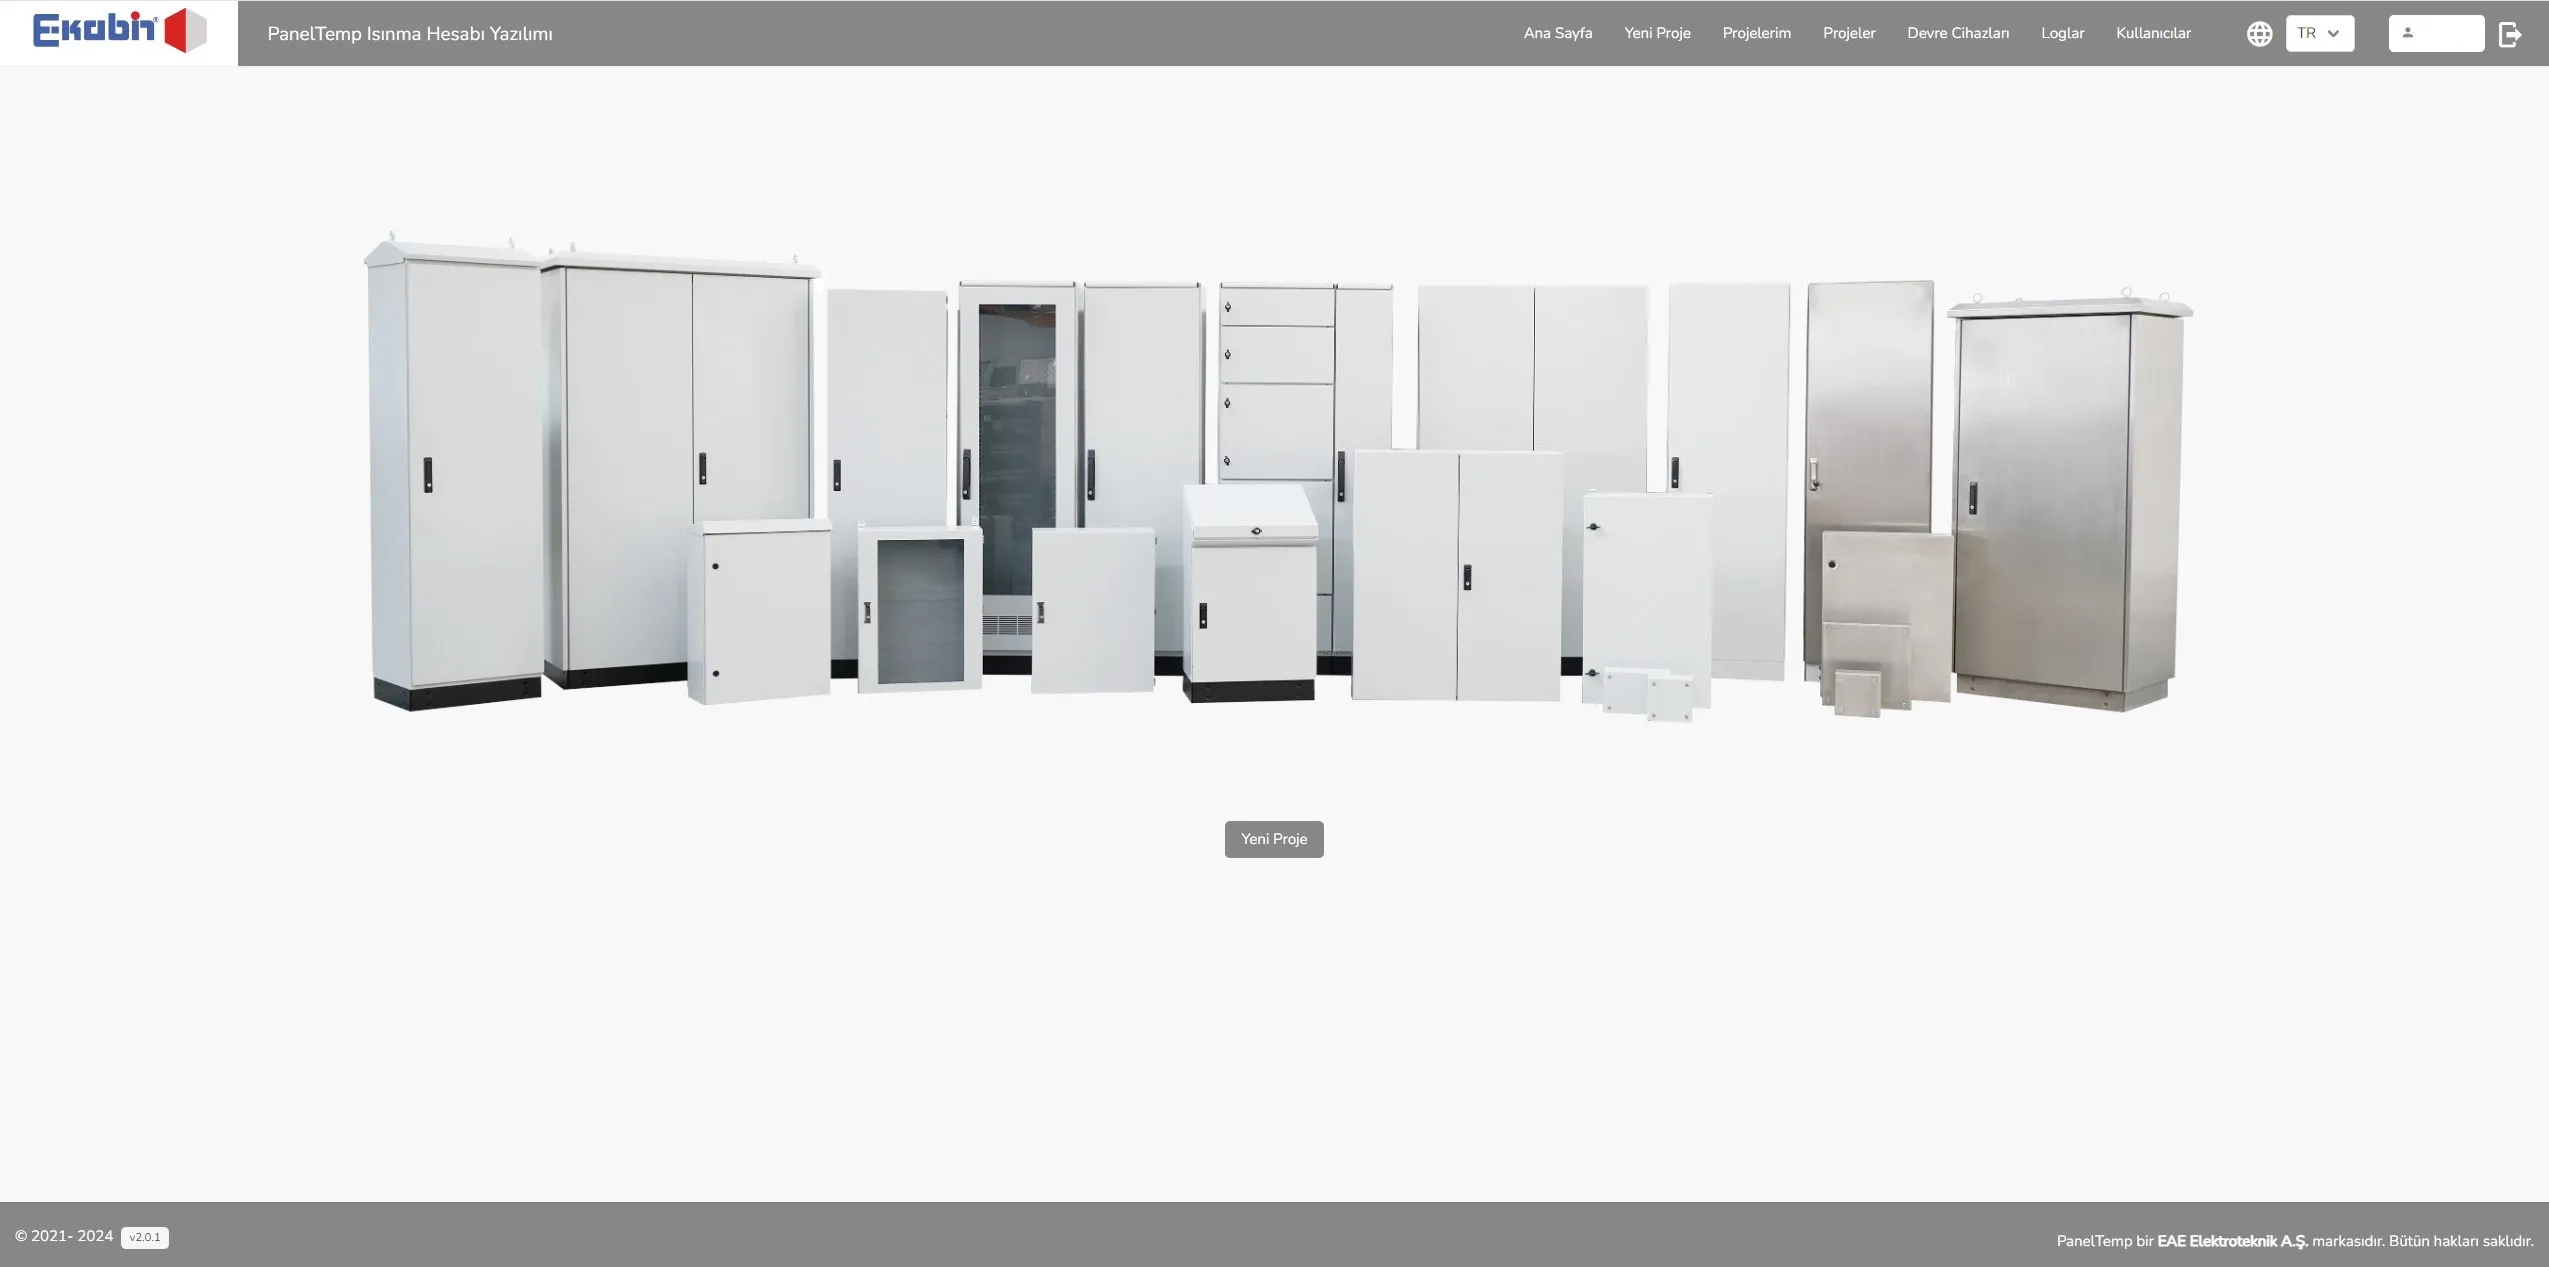The height and width of the screenshot is (1267, 2549).
Task: Click the Ekabin logo
Action: click(x=119, y=31)
